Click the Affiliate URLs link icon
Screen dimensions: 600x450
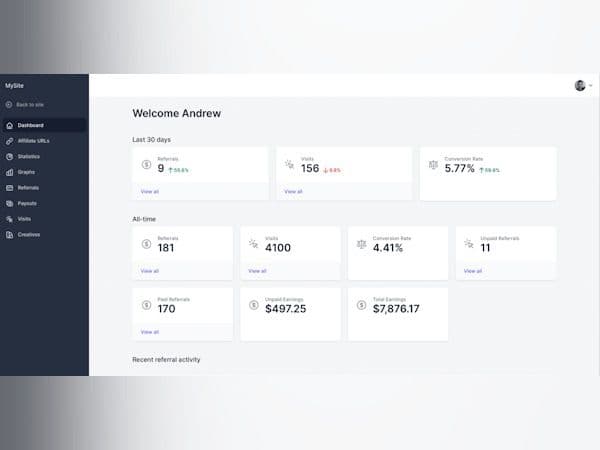tap(10, 141)
